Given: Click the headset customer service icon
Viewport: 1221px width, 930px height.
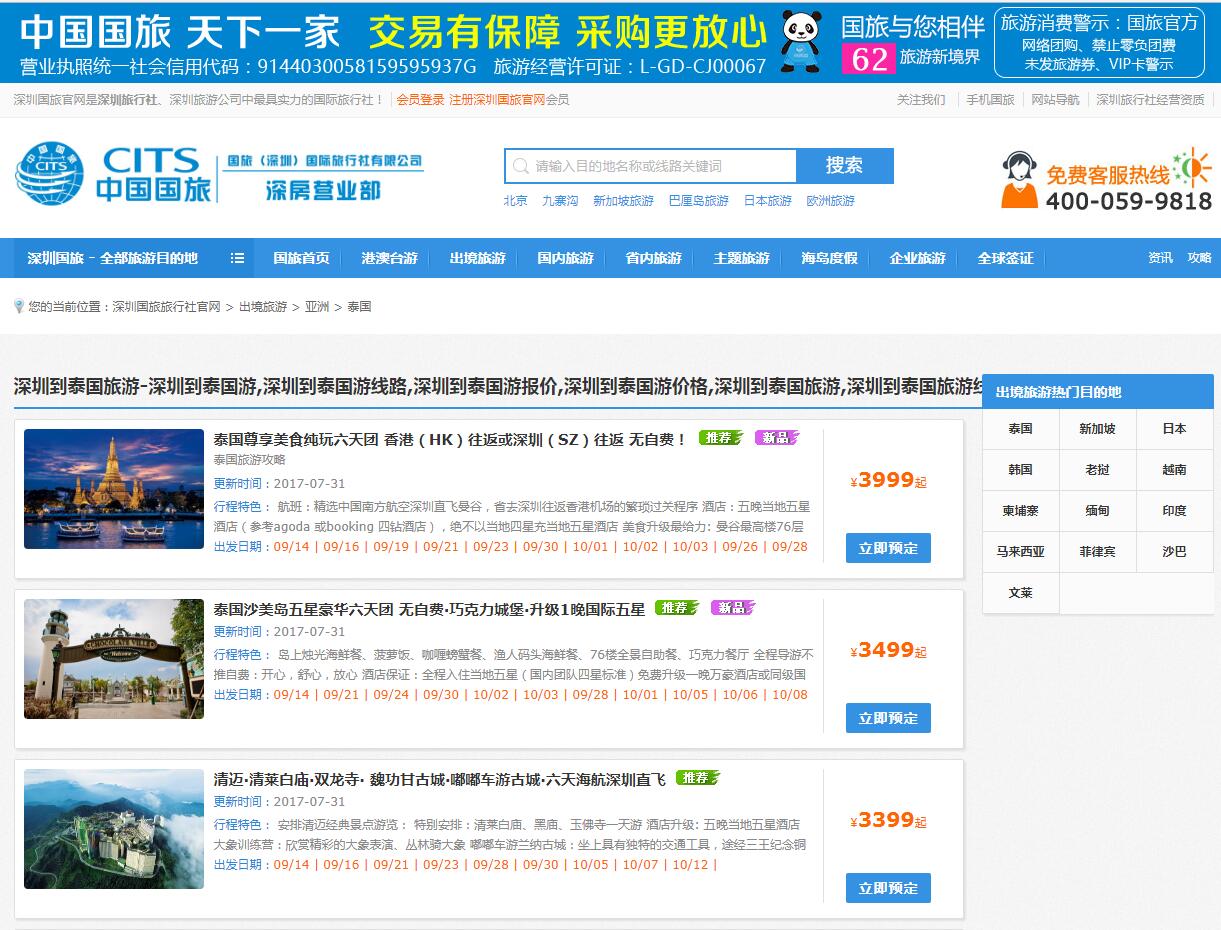Looking at the screenshot, I should 1019,175.
